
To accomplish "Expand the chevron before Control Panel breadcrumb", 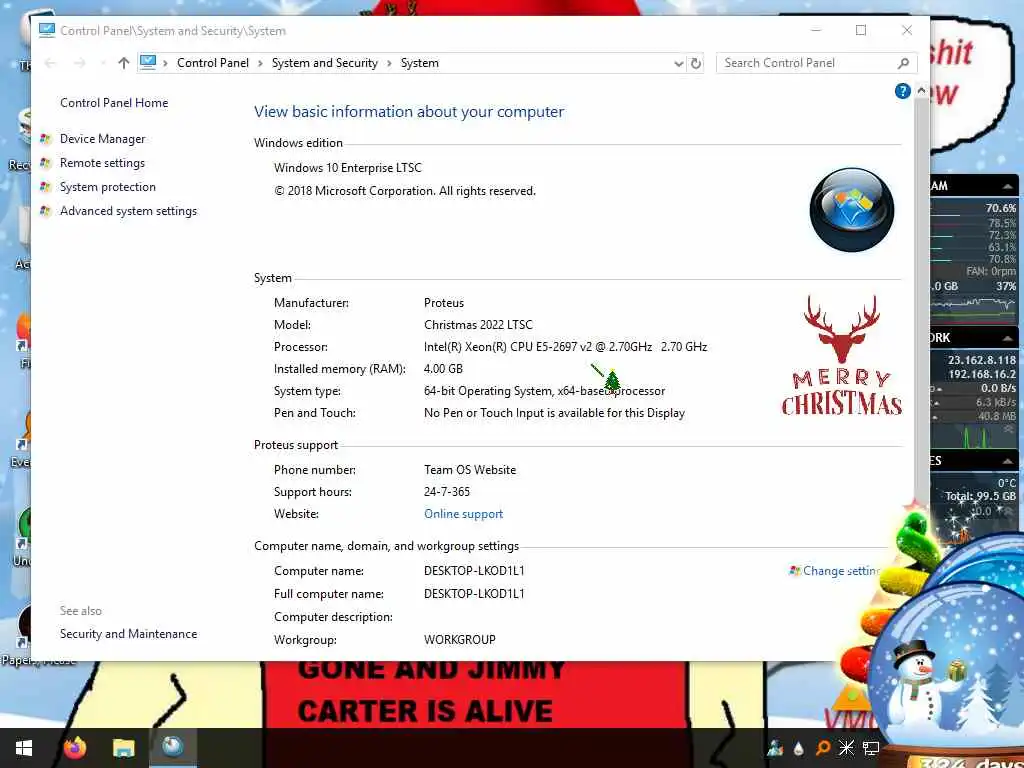I will pyautogui.click(x=165, y=63).
